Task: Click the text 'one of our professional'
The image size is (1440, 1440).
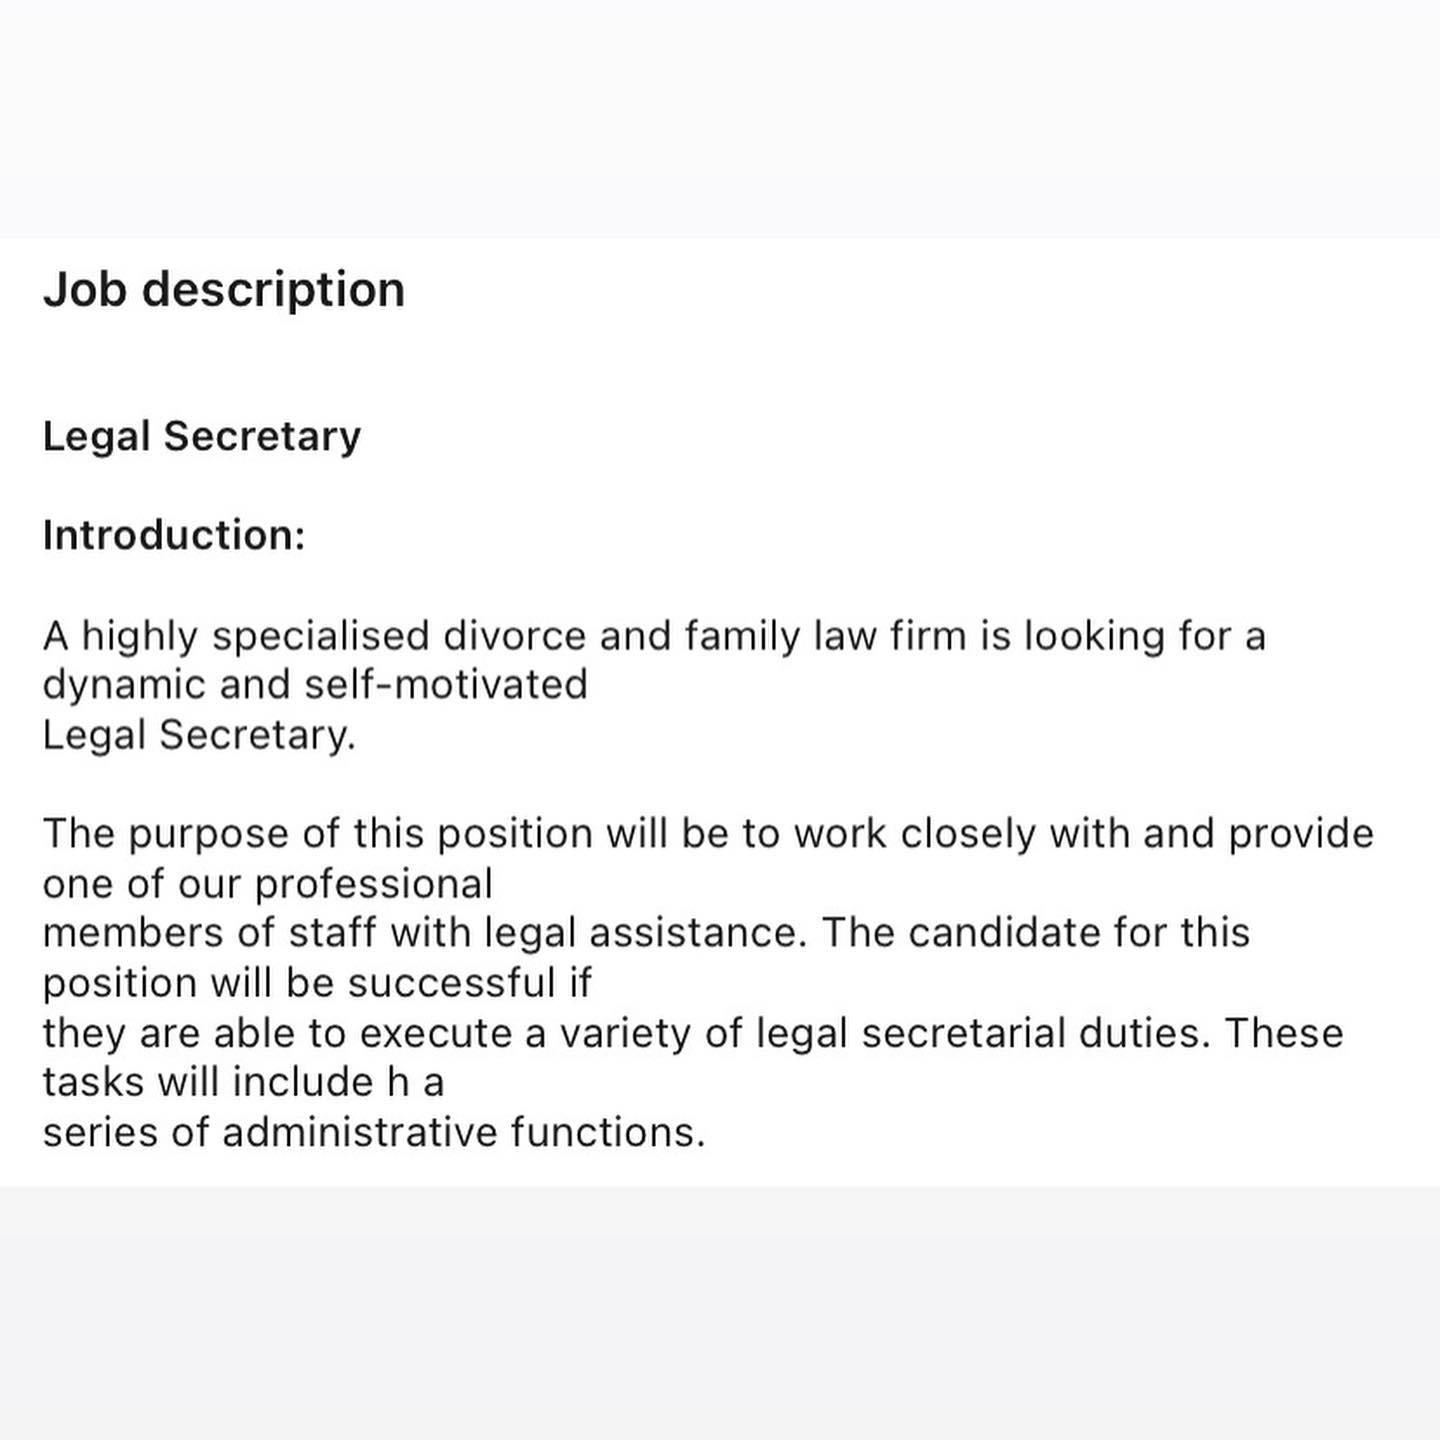Action: coord(268,884)
